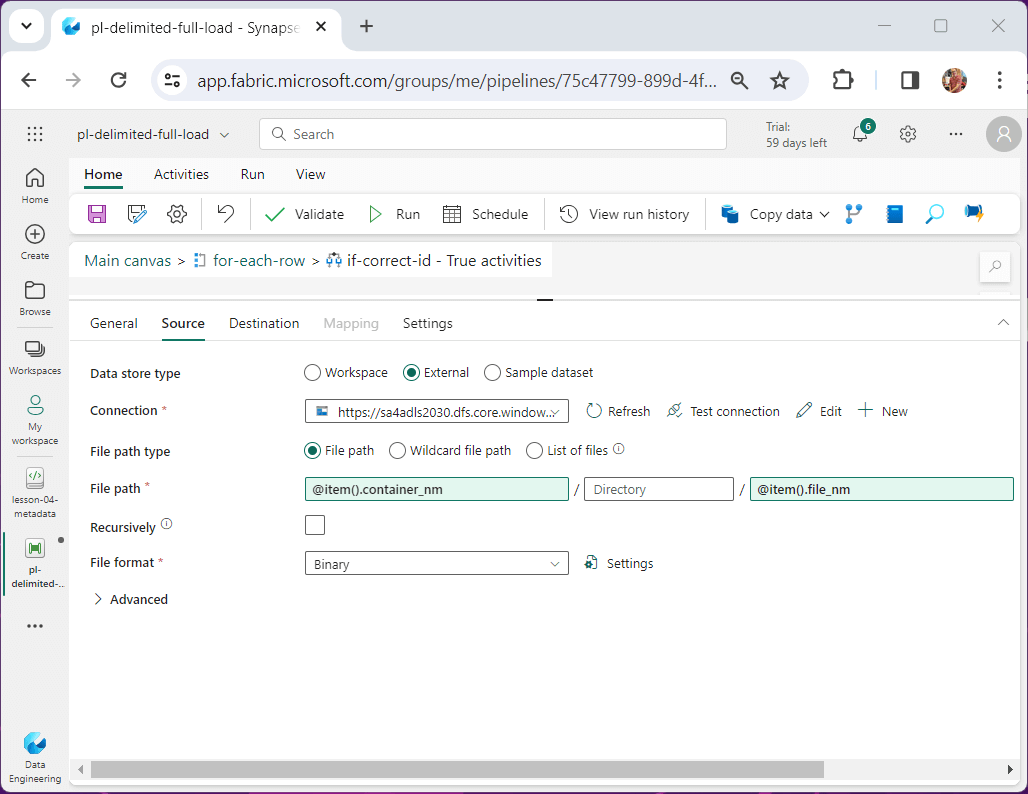Expand the Advanced section

[x=130, y=600]
